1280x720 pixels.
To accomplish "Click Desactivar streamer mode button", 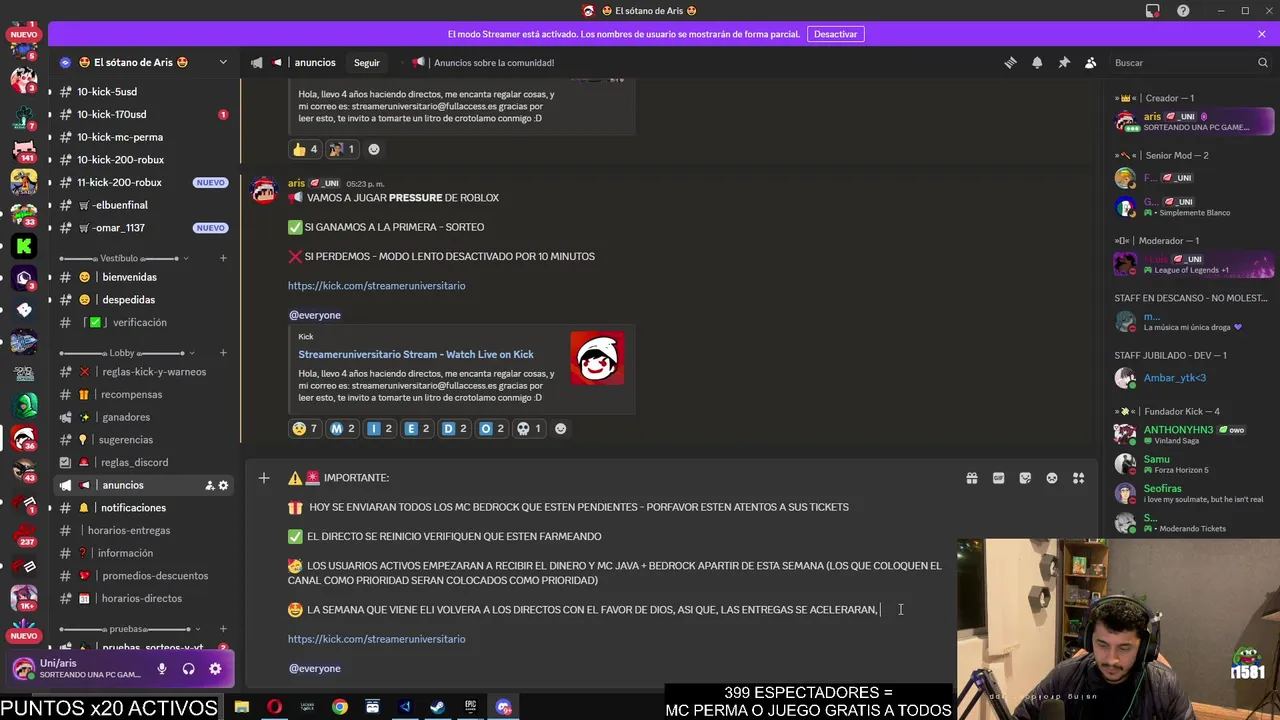I will (x=835, y=34).
